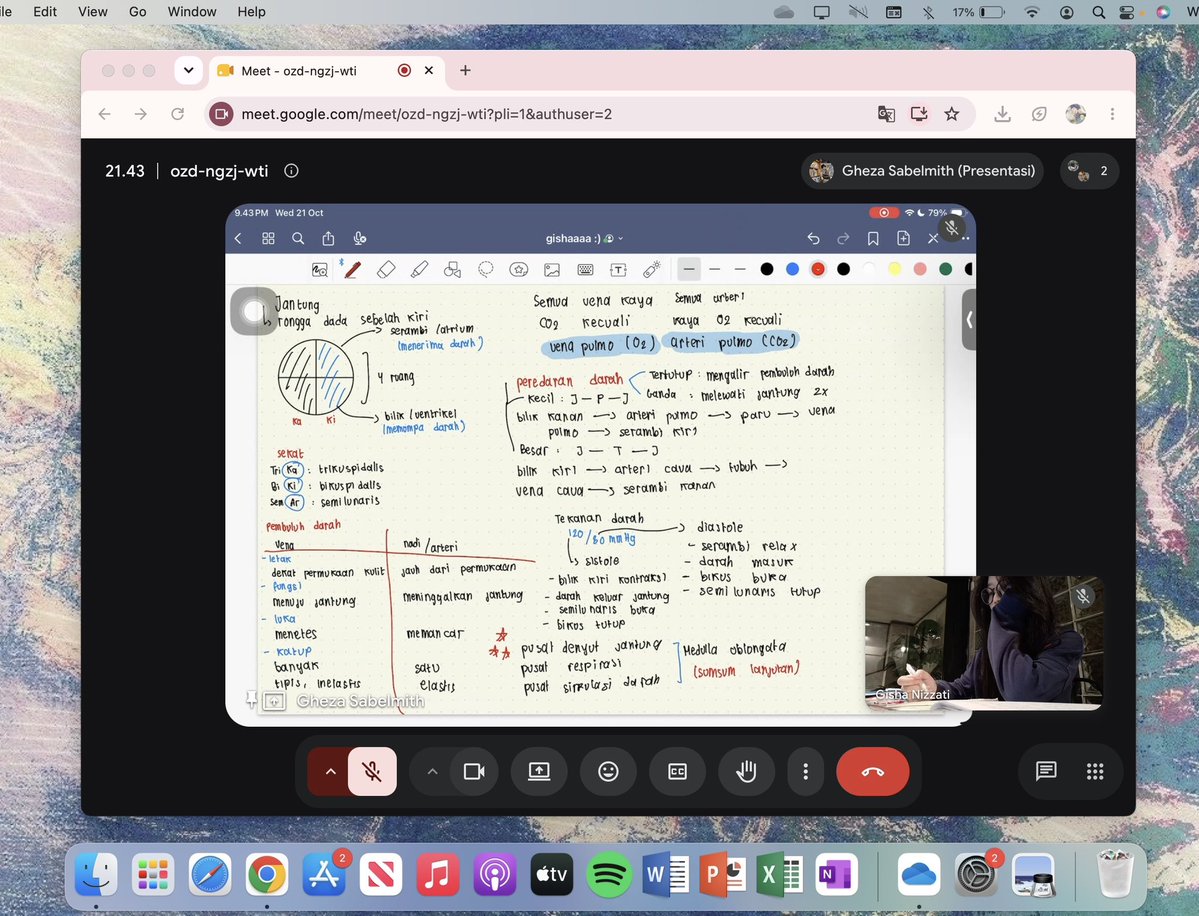This screenshot has width=1199, height=916.
Task: Expand audio settings chevron beside microphone
Action: (330, 771)
